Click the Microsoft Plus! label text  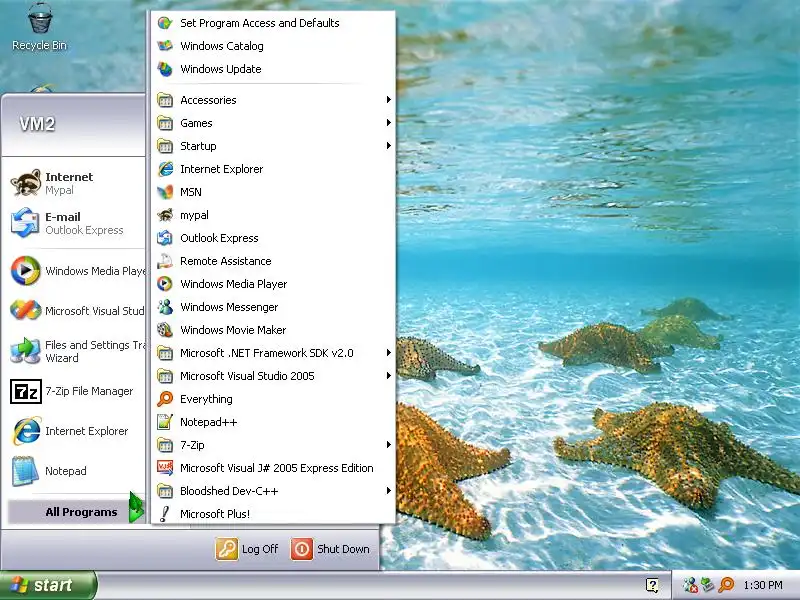215,514
